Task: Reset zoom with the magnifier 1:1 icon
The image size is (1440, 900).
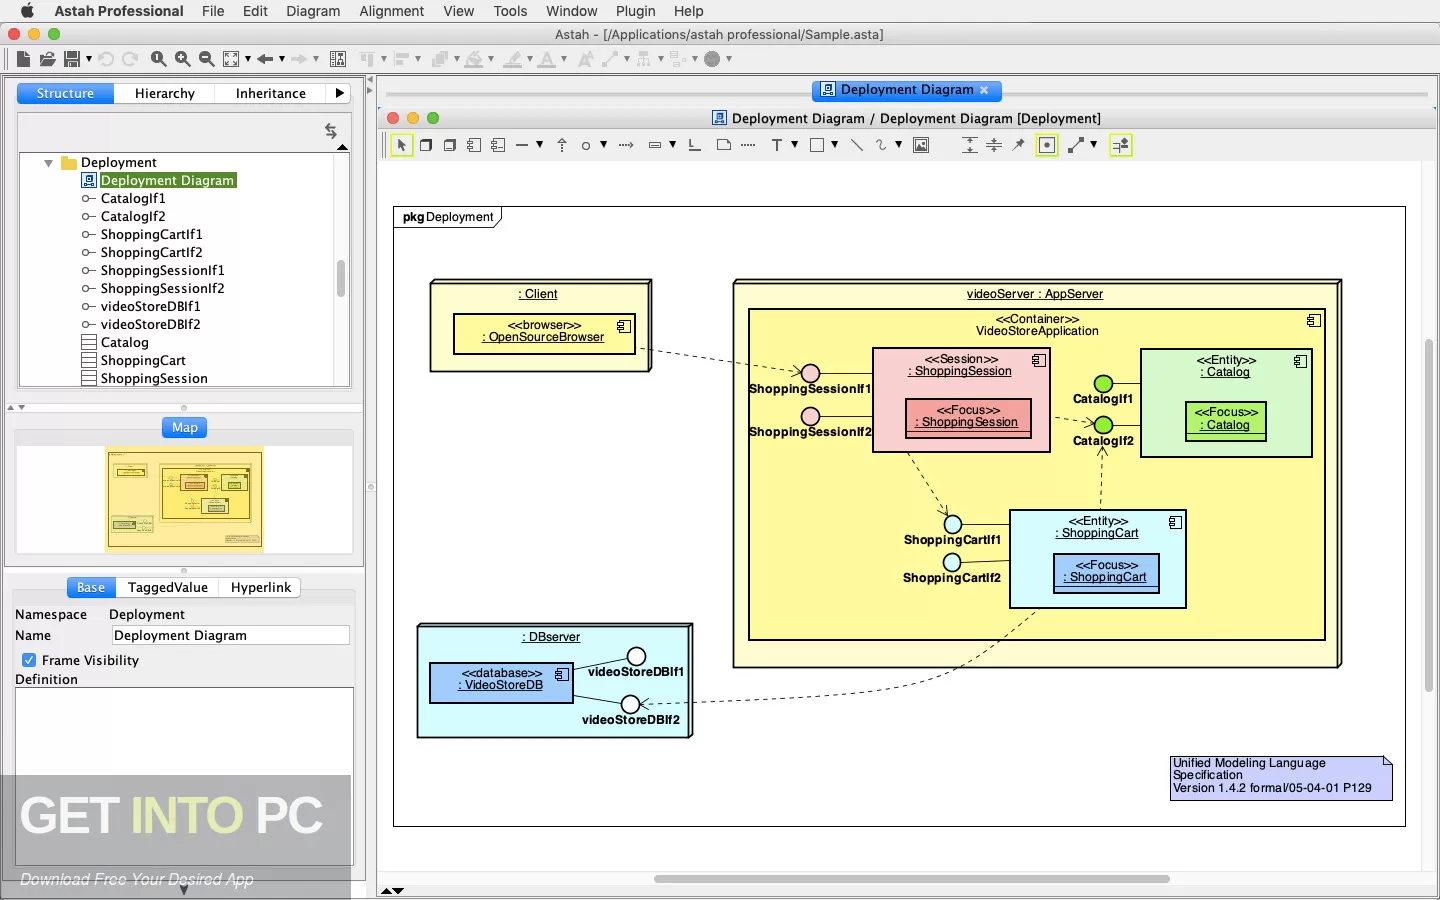Action: pyautogui.click(x=158, y=59)
